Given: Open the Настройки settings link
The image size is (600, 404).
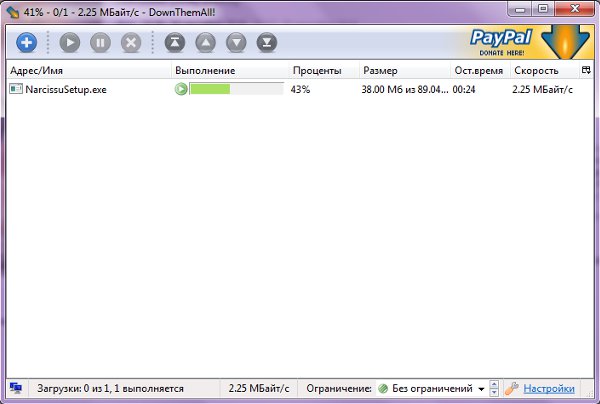Looking at the screenshot, I should click(549, 388).
